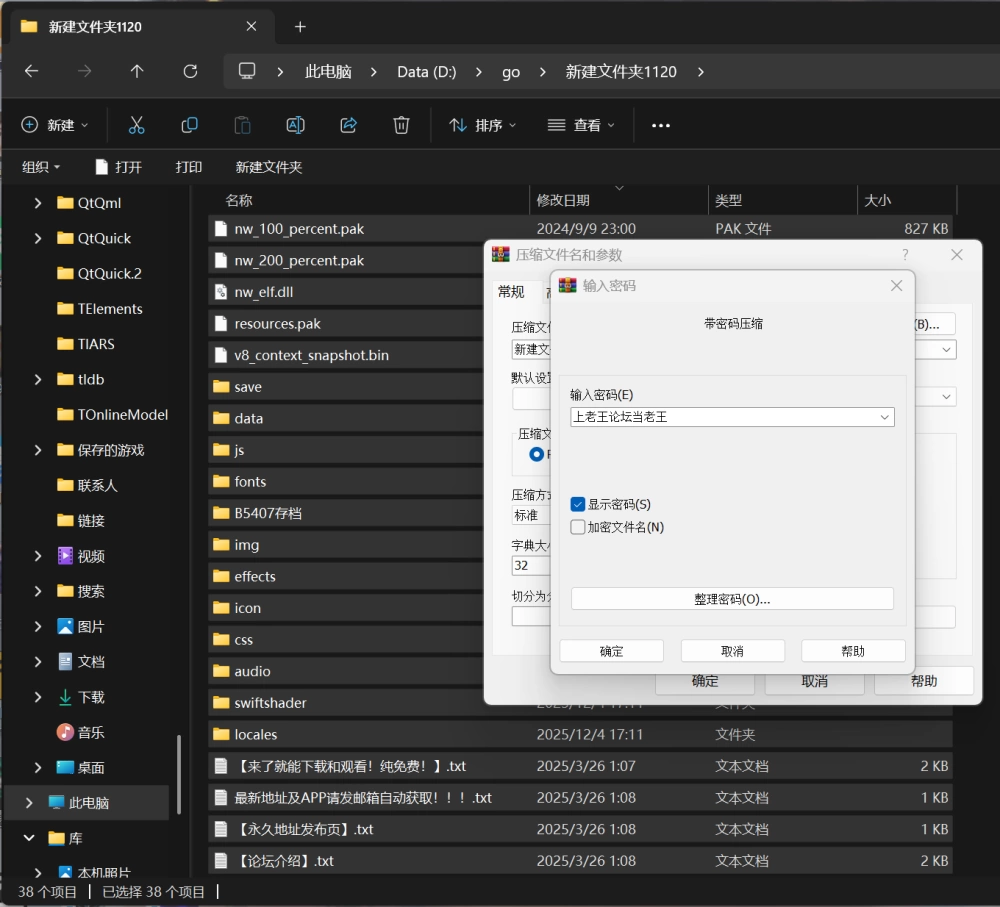Select the B5407存档 folder

point(346,513)
